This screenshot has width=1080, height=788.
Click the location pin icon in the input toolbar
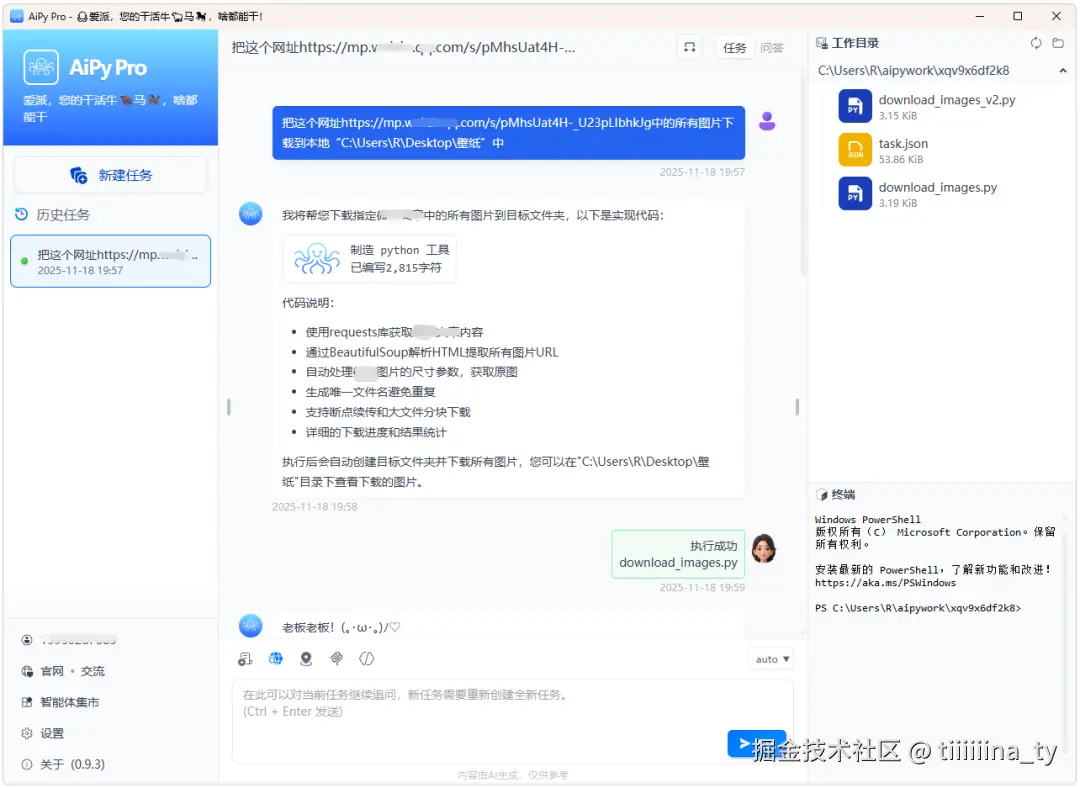click(x=305, y=658)
